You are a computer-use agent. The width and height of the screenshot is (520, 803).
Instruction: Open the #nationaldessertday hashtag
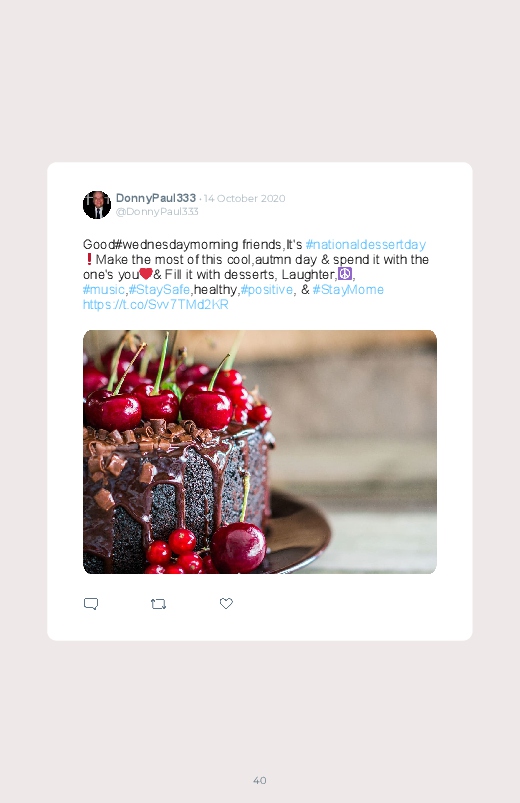tap(365, 244)
